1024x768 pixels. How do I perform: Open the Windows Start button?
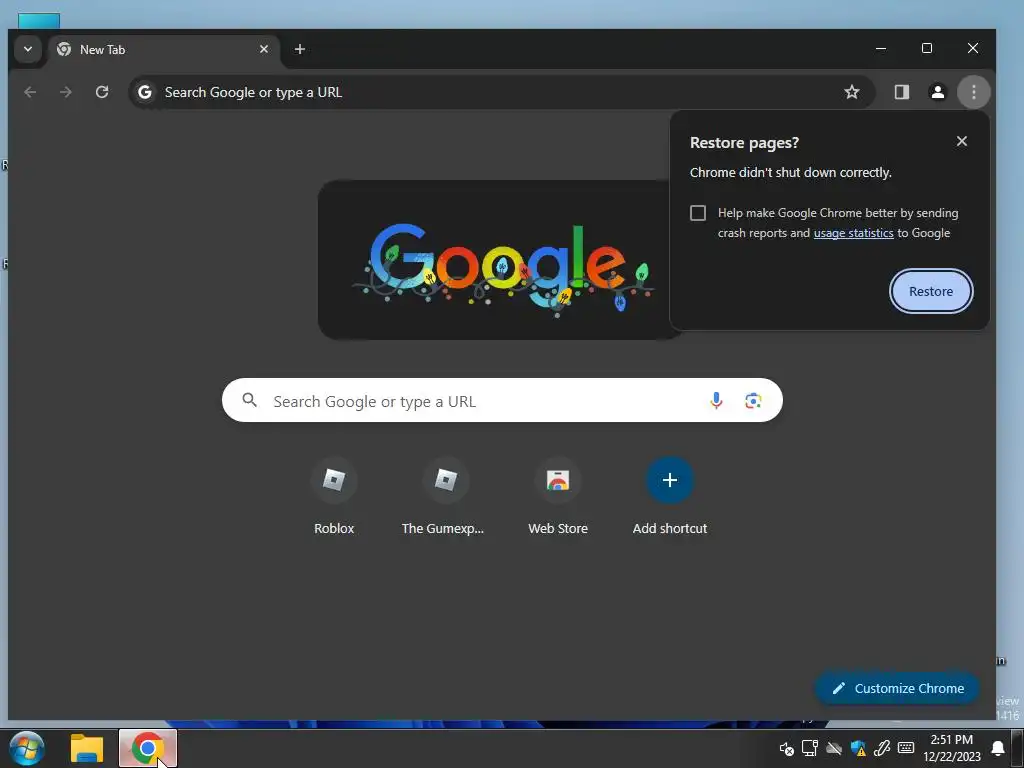coord(27,748)
